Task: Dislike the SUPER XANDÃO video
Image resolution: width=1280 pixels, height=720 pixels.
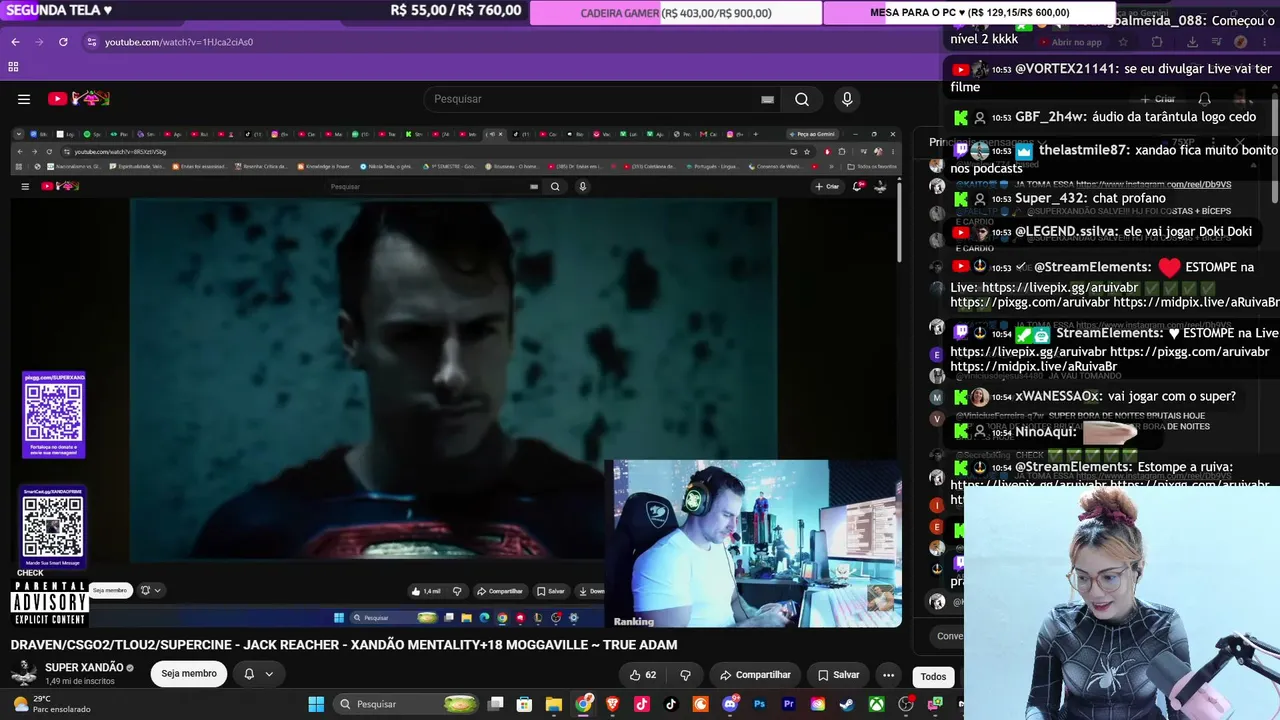Action: click(685, 675)
